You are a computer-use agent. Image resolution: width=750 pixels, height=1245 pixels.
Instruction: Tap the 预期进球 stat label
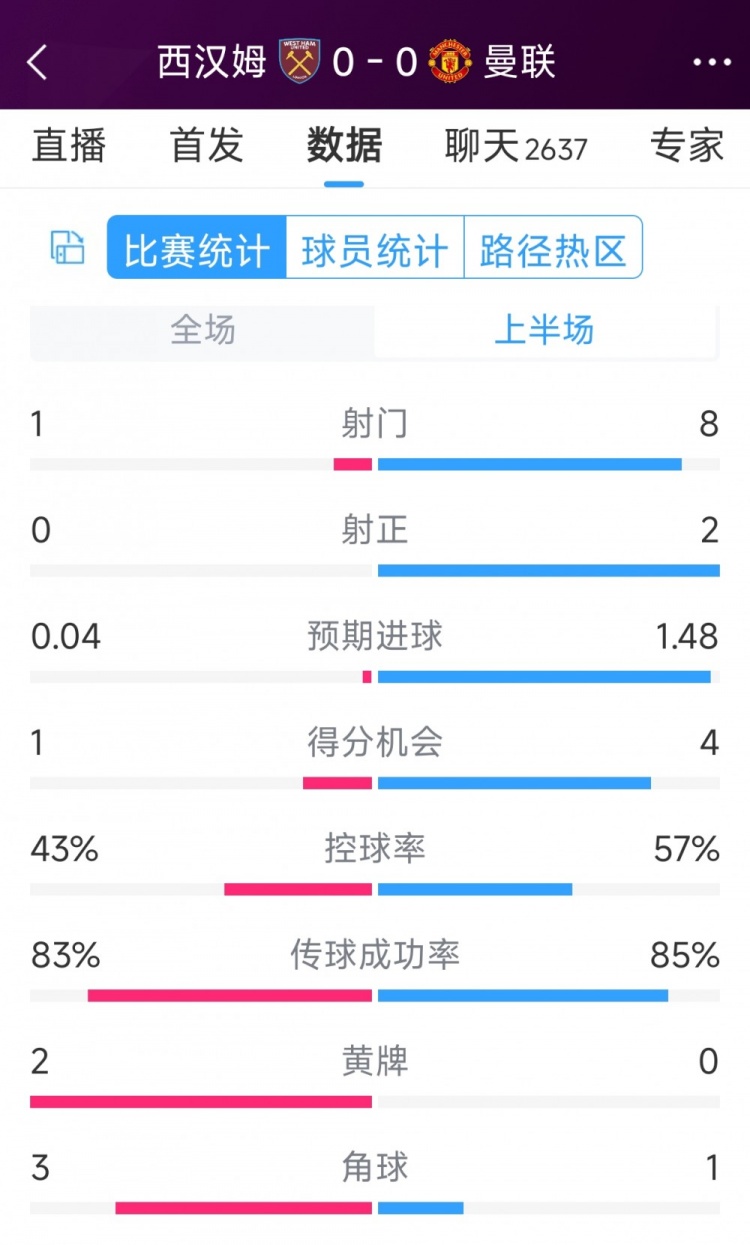point(375,636)
